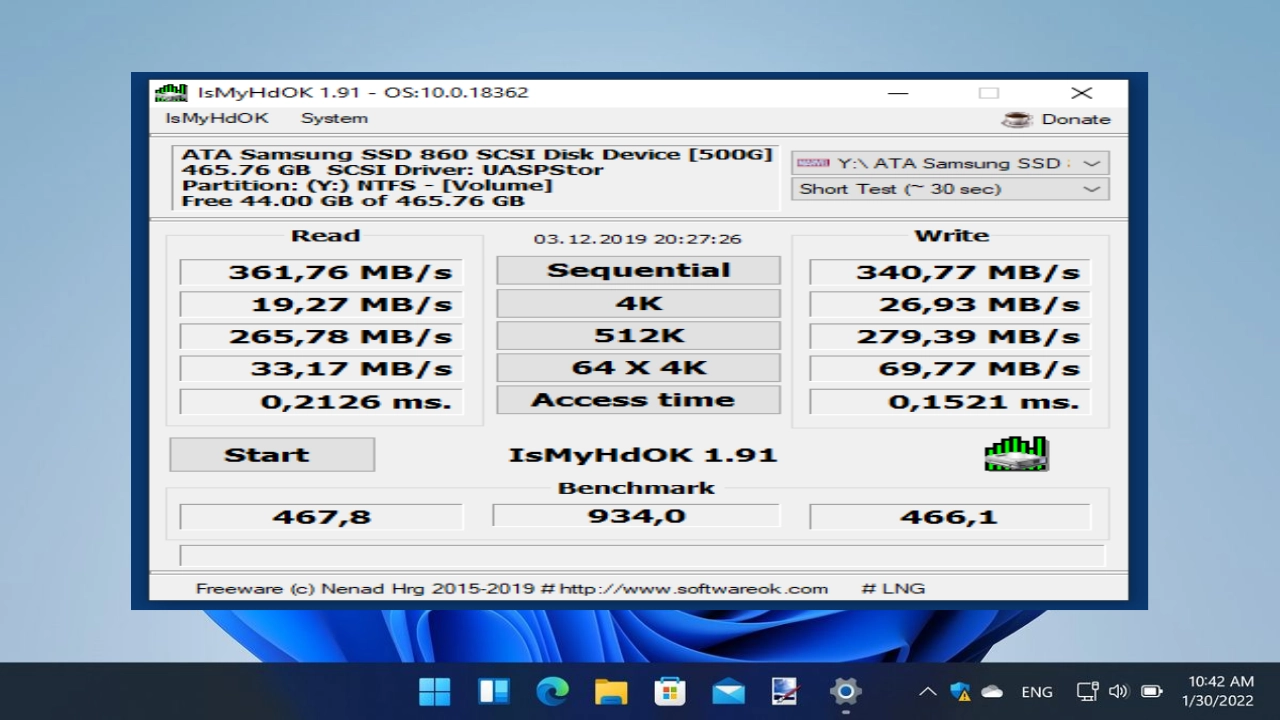
Task: Click the 64 X 4K test button
Action: tap(638, 367)
